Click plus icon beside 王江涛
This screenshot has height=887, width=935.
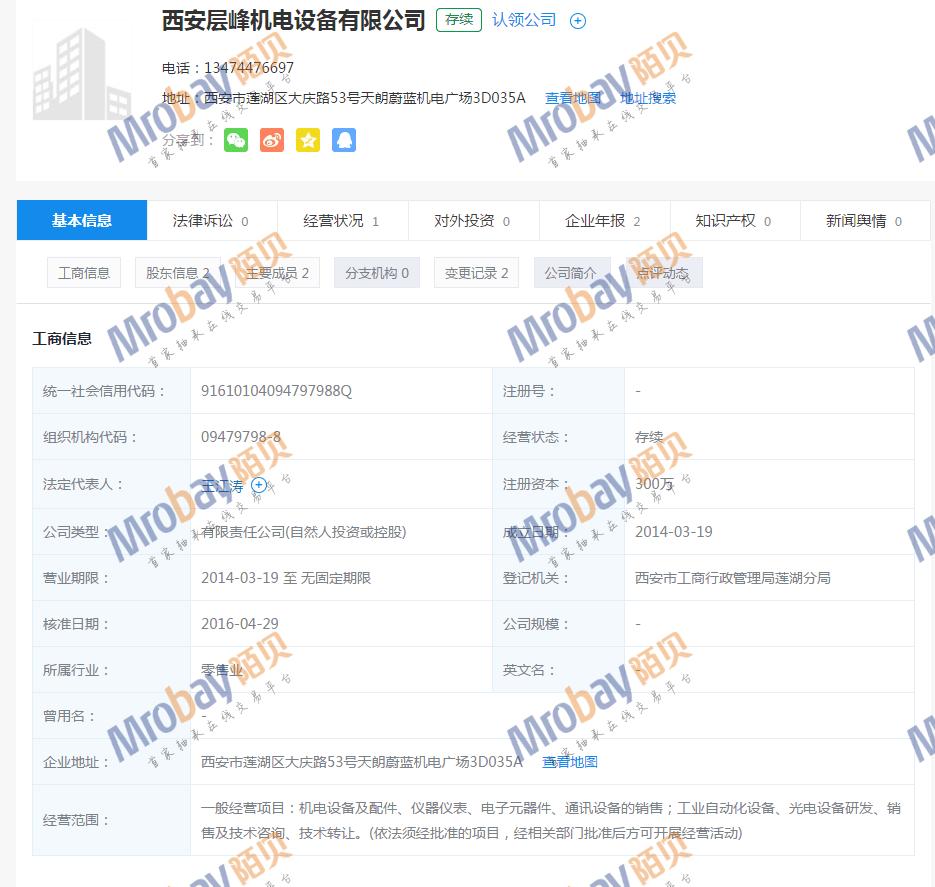pos(259,485)
